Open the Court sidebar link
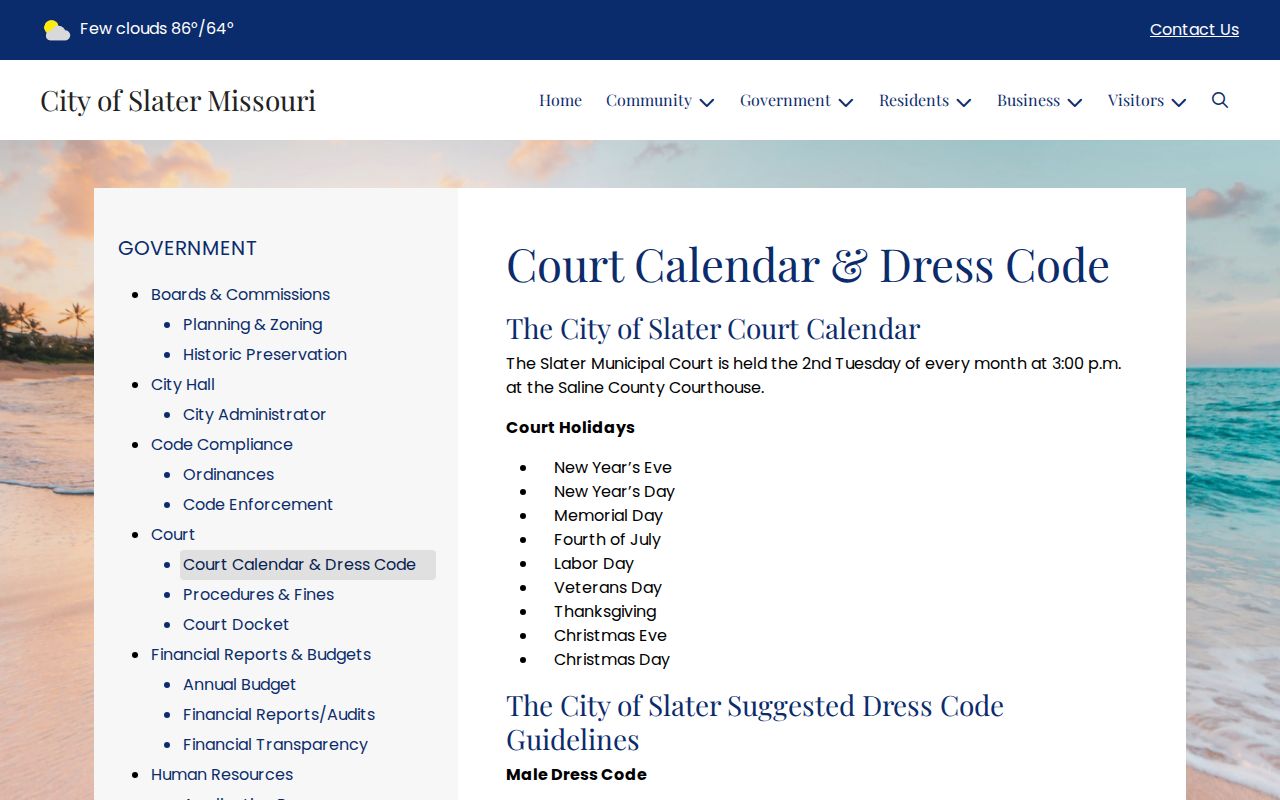This screenshot has width=1280, height=800. point(173,534)
